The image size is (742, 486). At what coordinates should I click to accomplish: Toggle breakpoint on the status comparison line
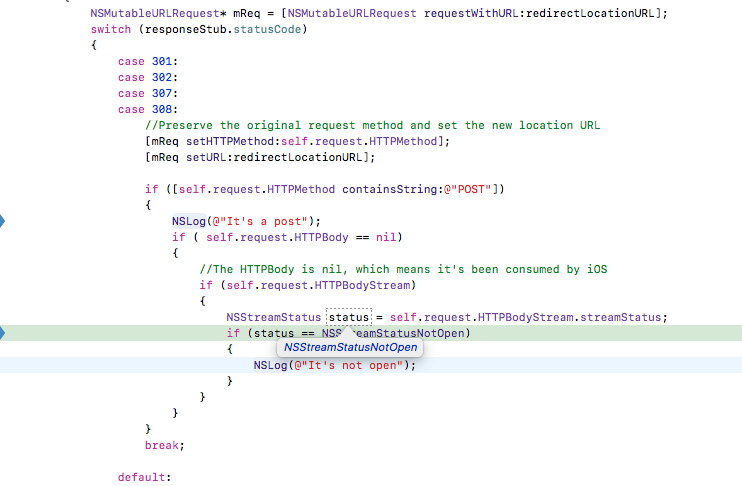pos(2,333)
